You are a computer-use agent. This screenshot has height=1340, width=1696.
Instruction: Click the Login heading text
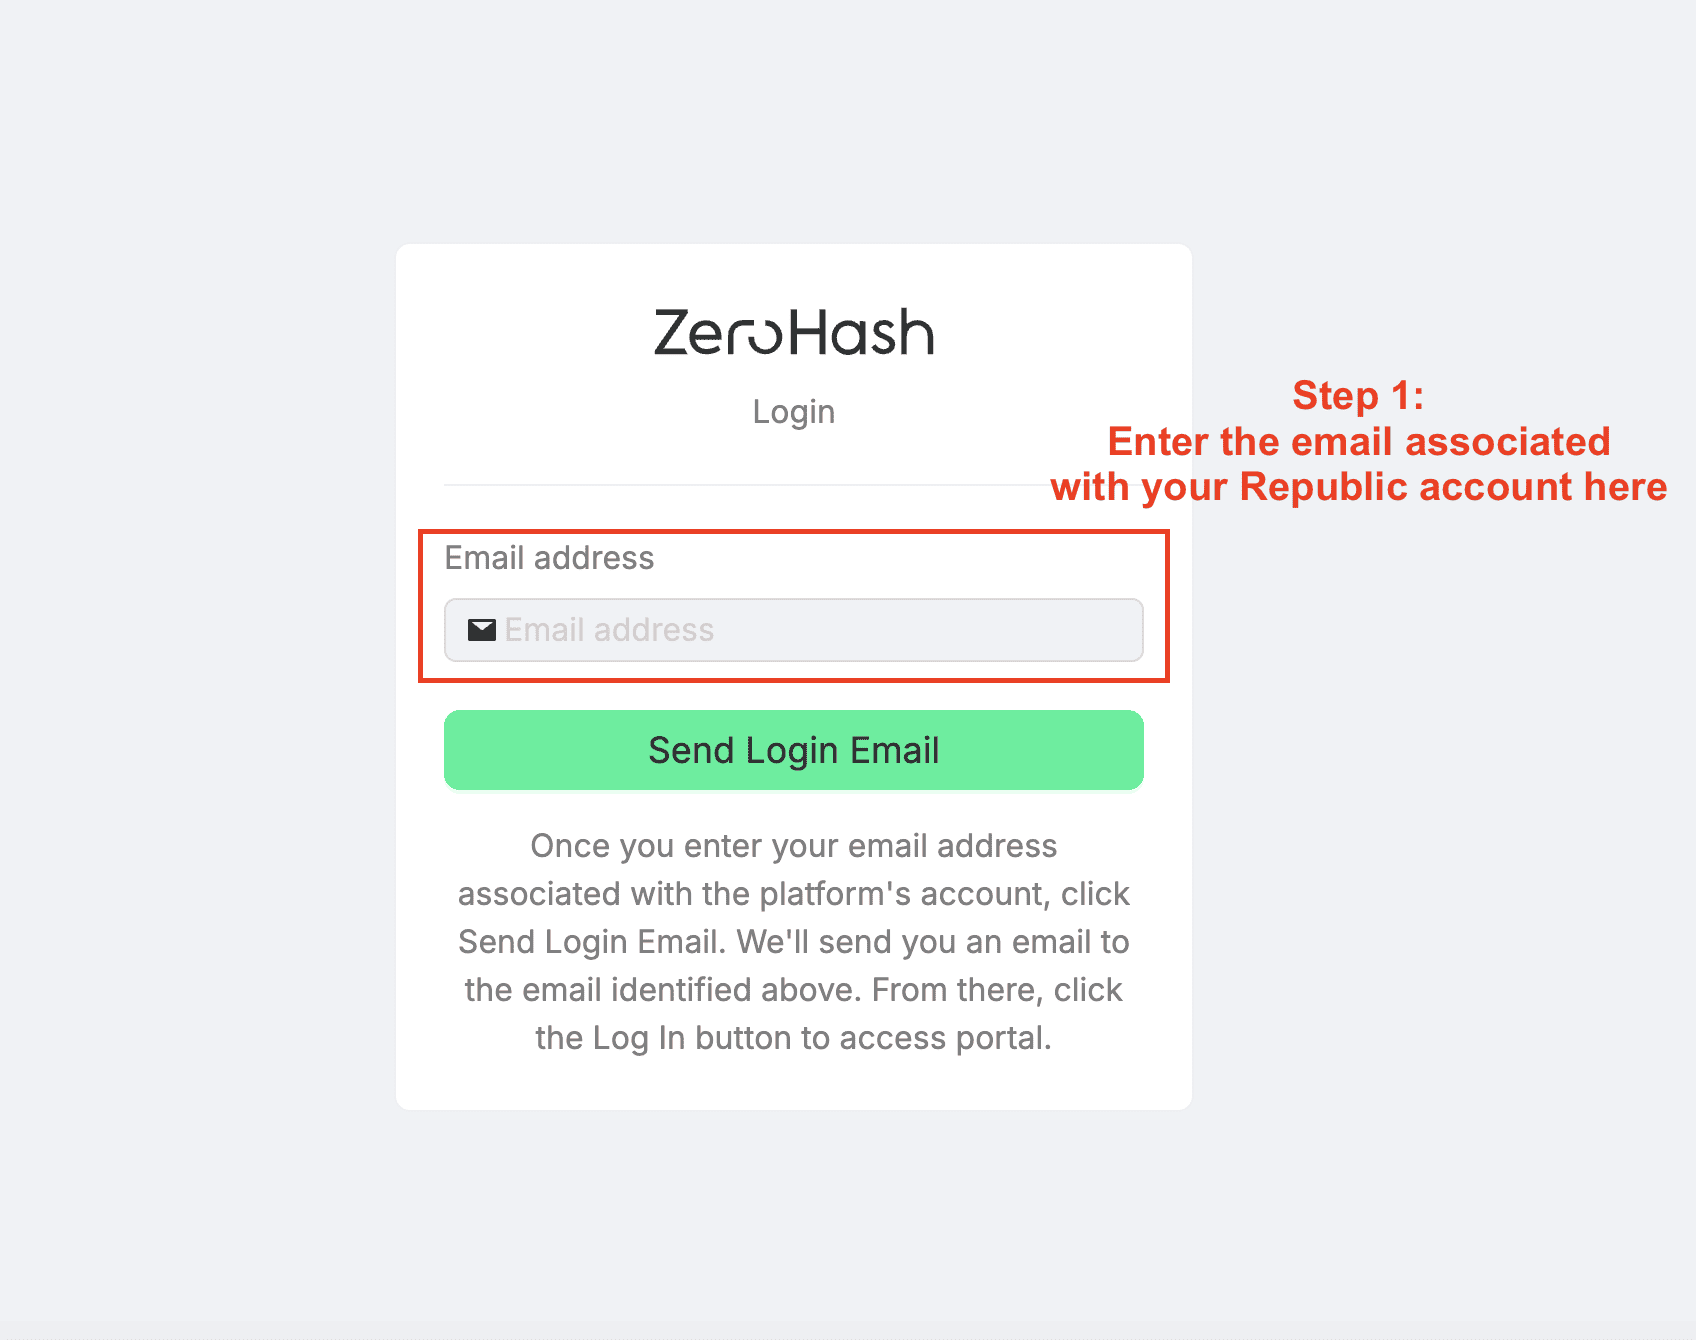(x=794, y=412)
